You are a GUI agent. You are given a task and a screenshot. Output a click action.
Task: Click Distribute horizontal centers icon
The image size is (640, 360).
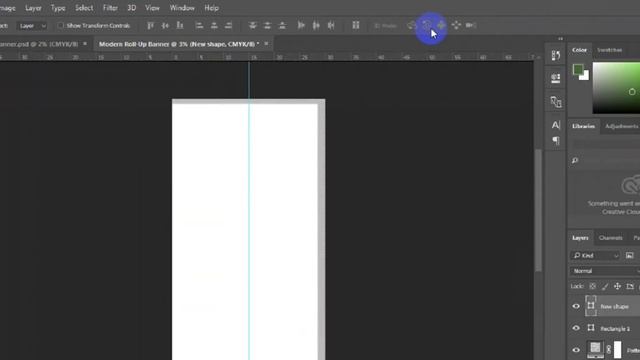tap(316, 25)
